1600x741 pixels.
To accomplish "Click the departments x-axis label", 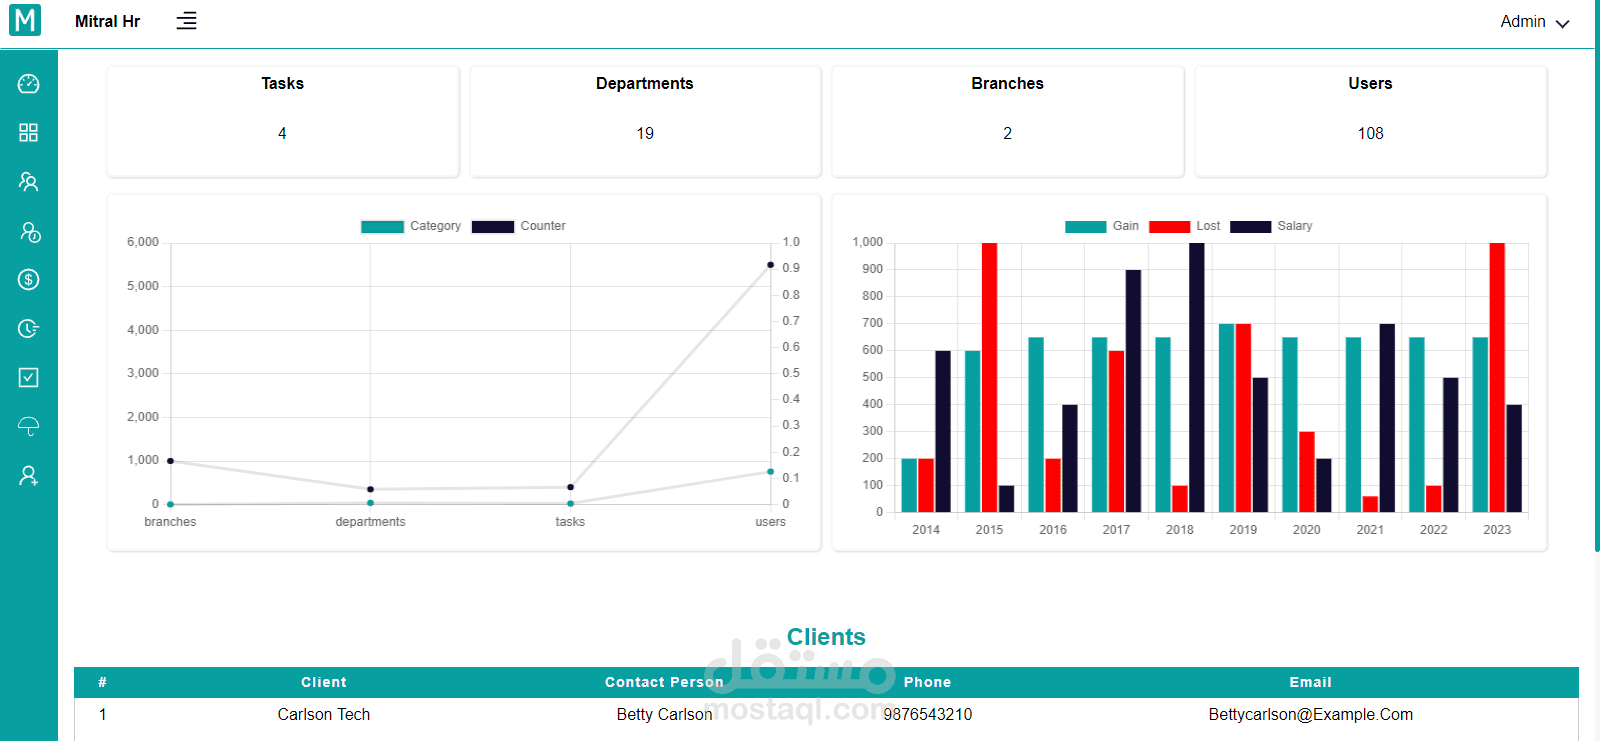I will click(x=370, y=522).
